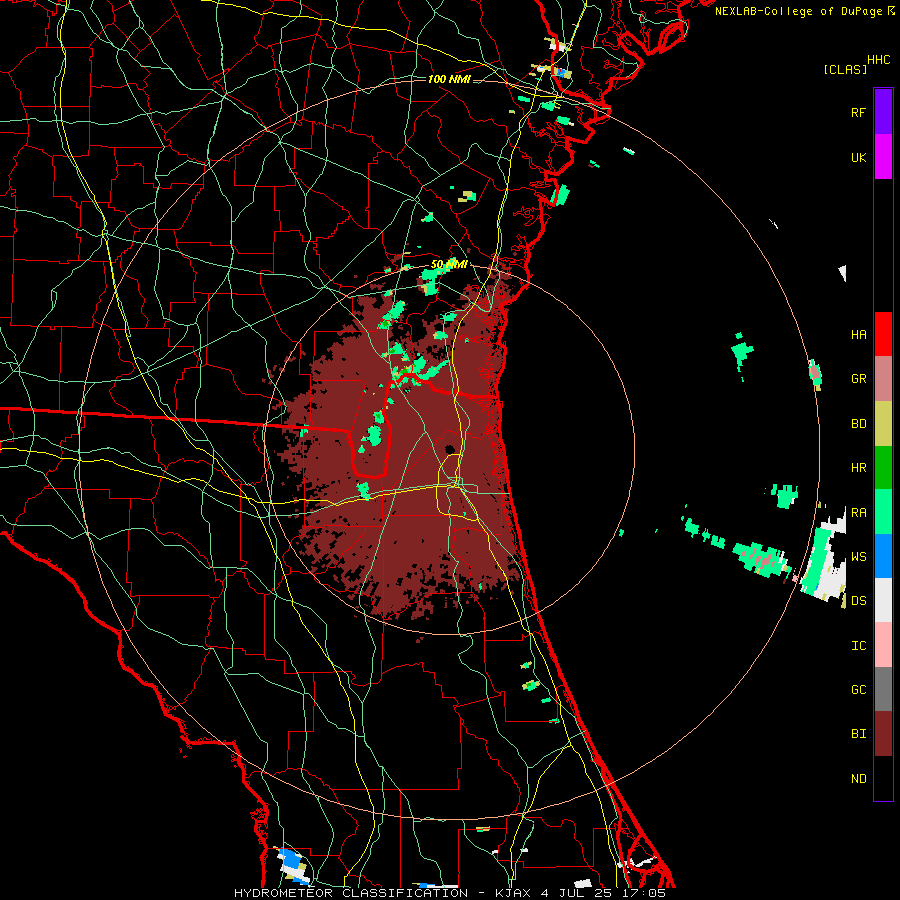The width and height of the screenshot is (900, 900).
Task: Click the GR legend label
Action: pyautogui.click(x=858, y=379)
